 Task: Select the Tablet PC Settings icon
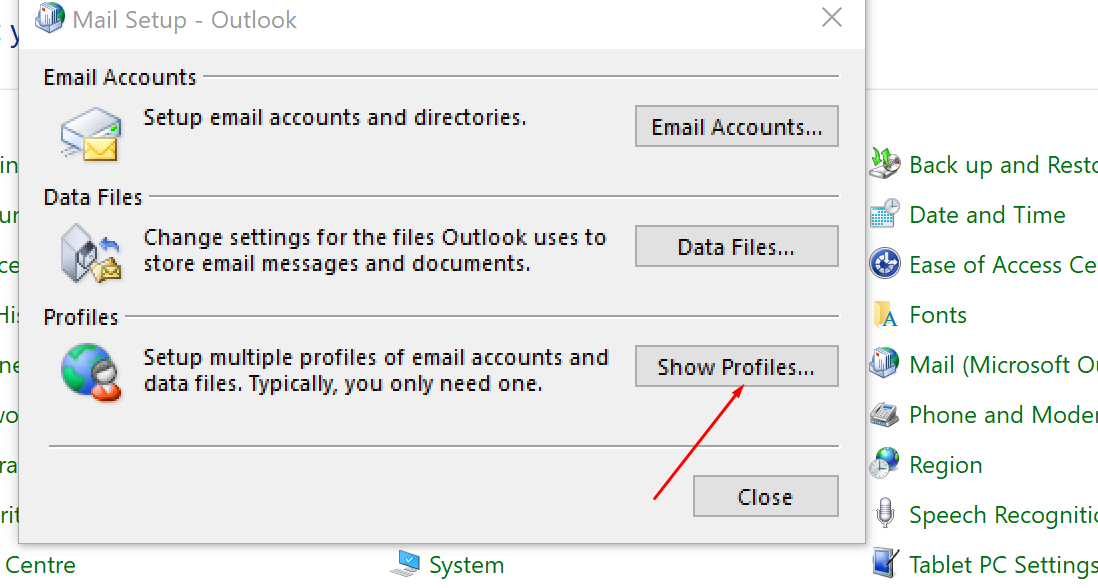click(884, 562)
